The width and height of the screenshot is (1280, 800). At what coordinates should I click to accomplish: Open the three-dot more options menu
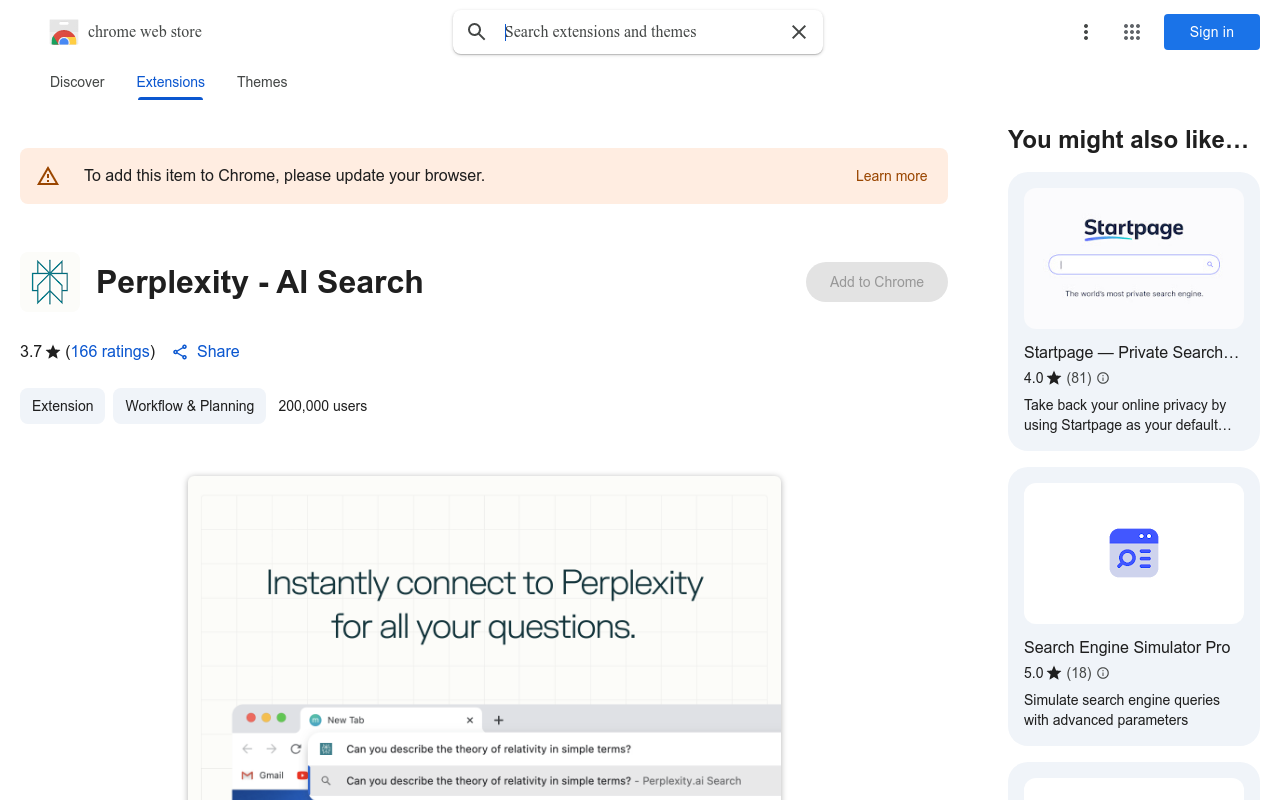1085,32
